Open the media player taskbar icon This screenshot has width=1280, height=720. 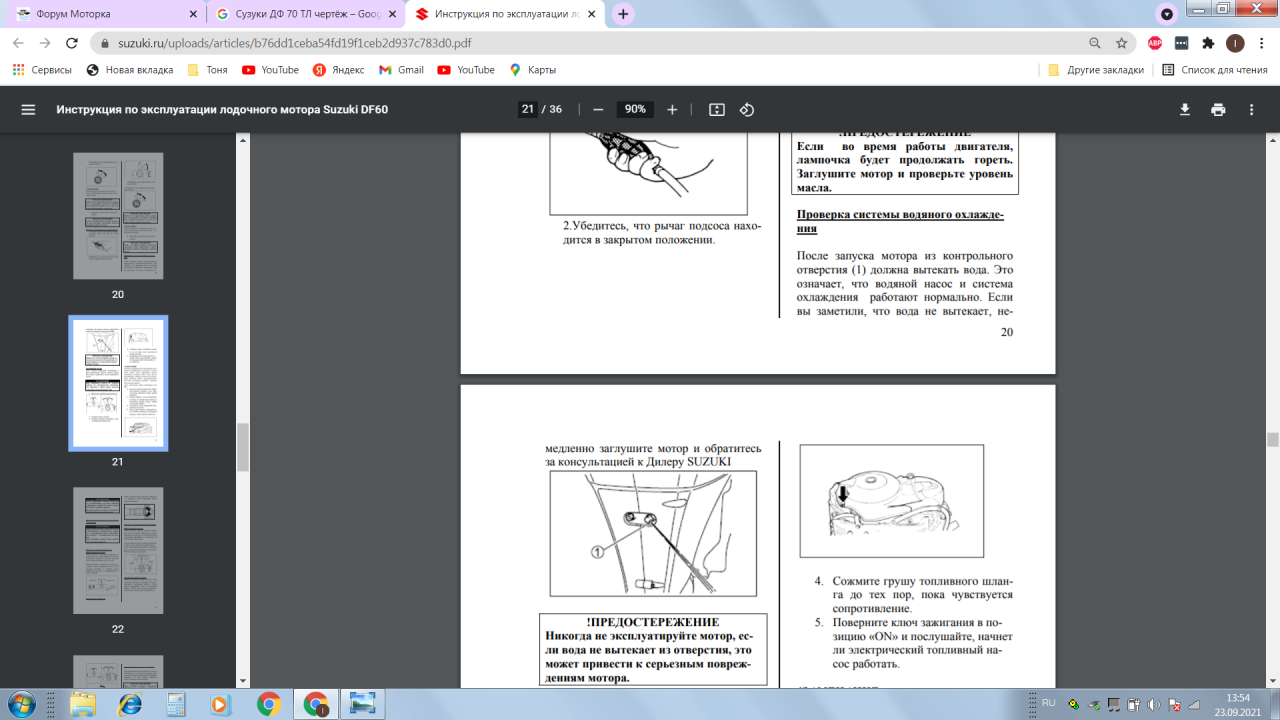click(222, 703)
